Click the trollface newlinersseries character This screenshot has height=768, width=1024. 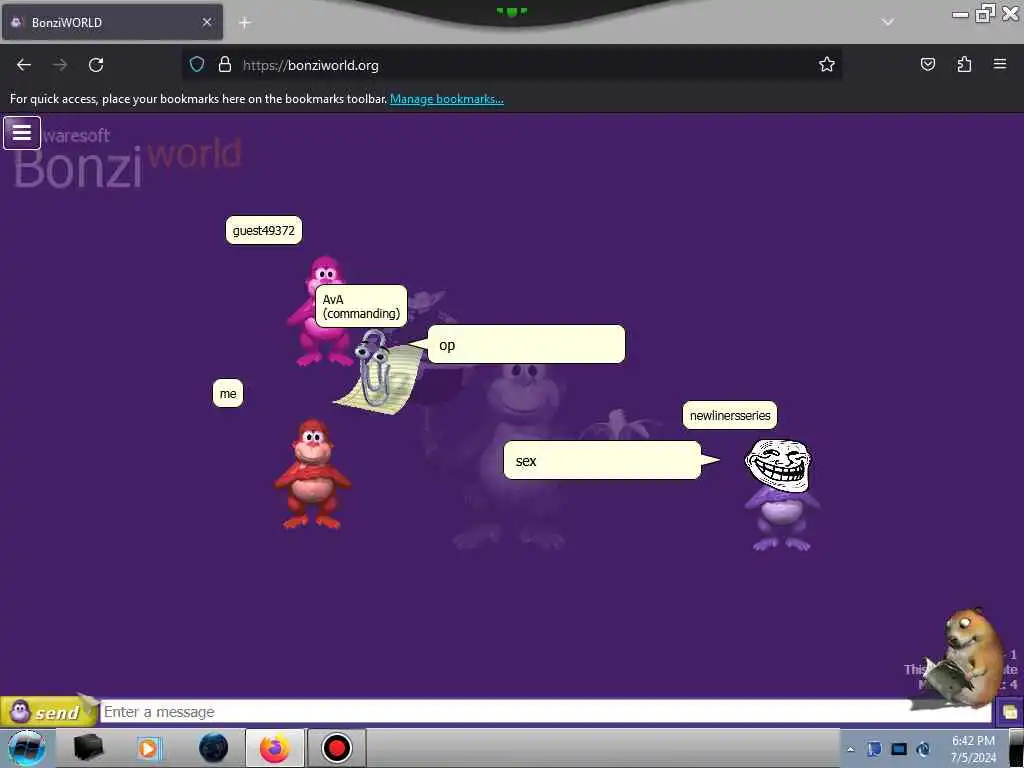pos(780,493)
